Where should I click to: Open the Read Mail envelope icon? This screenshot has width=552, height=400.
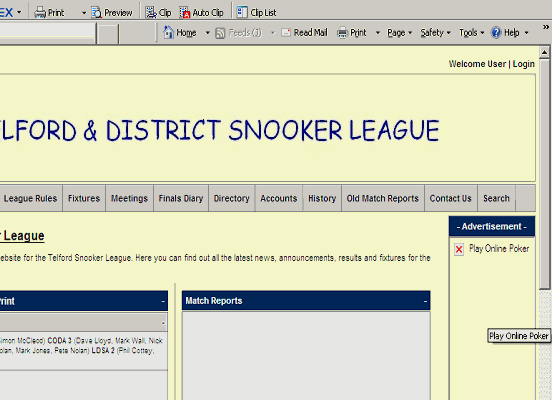coord(286,33)
